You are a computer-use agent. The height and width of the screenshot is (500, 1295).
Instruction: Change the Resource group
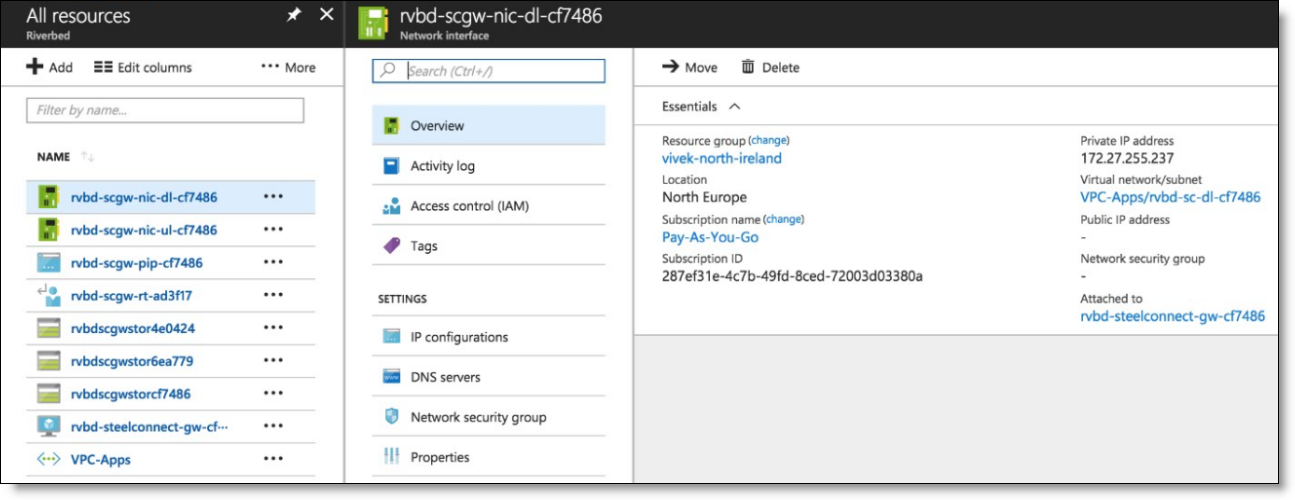(769, 140)
